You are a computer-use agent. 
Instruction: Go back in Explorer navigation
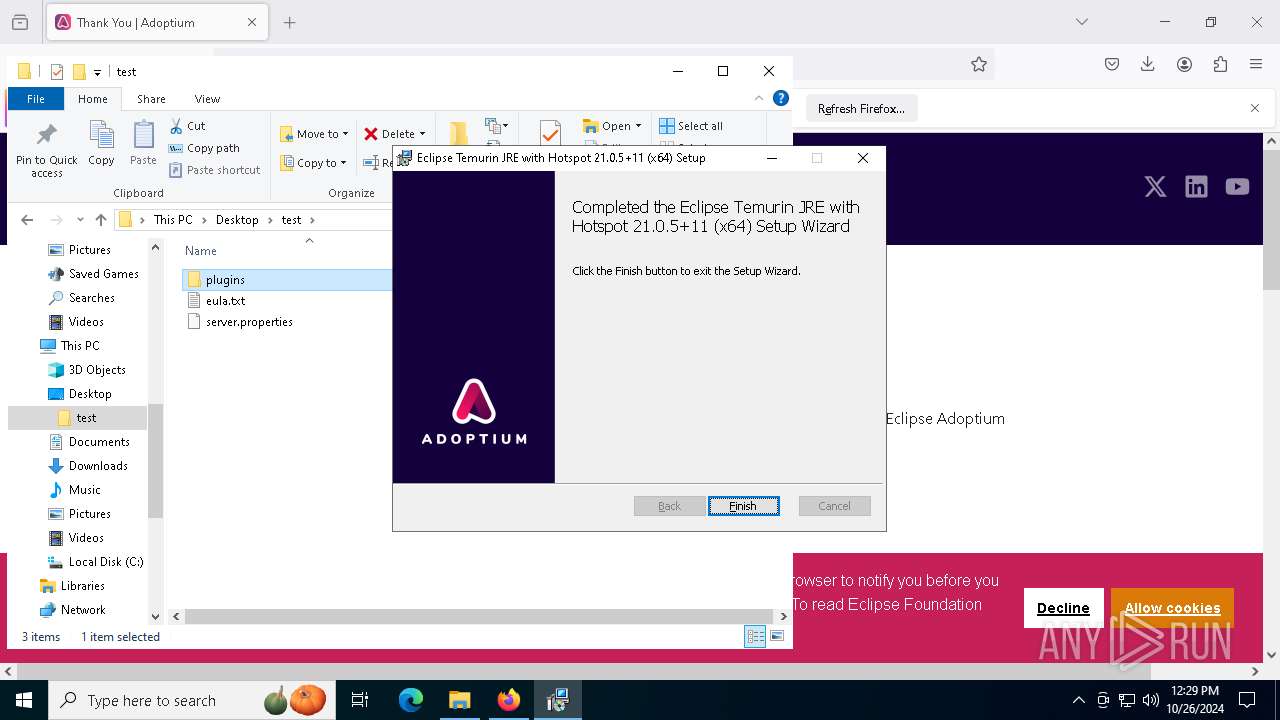(27, 220)
